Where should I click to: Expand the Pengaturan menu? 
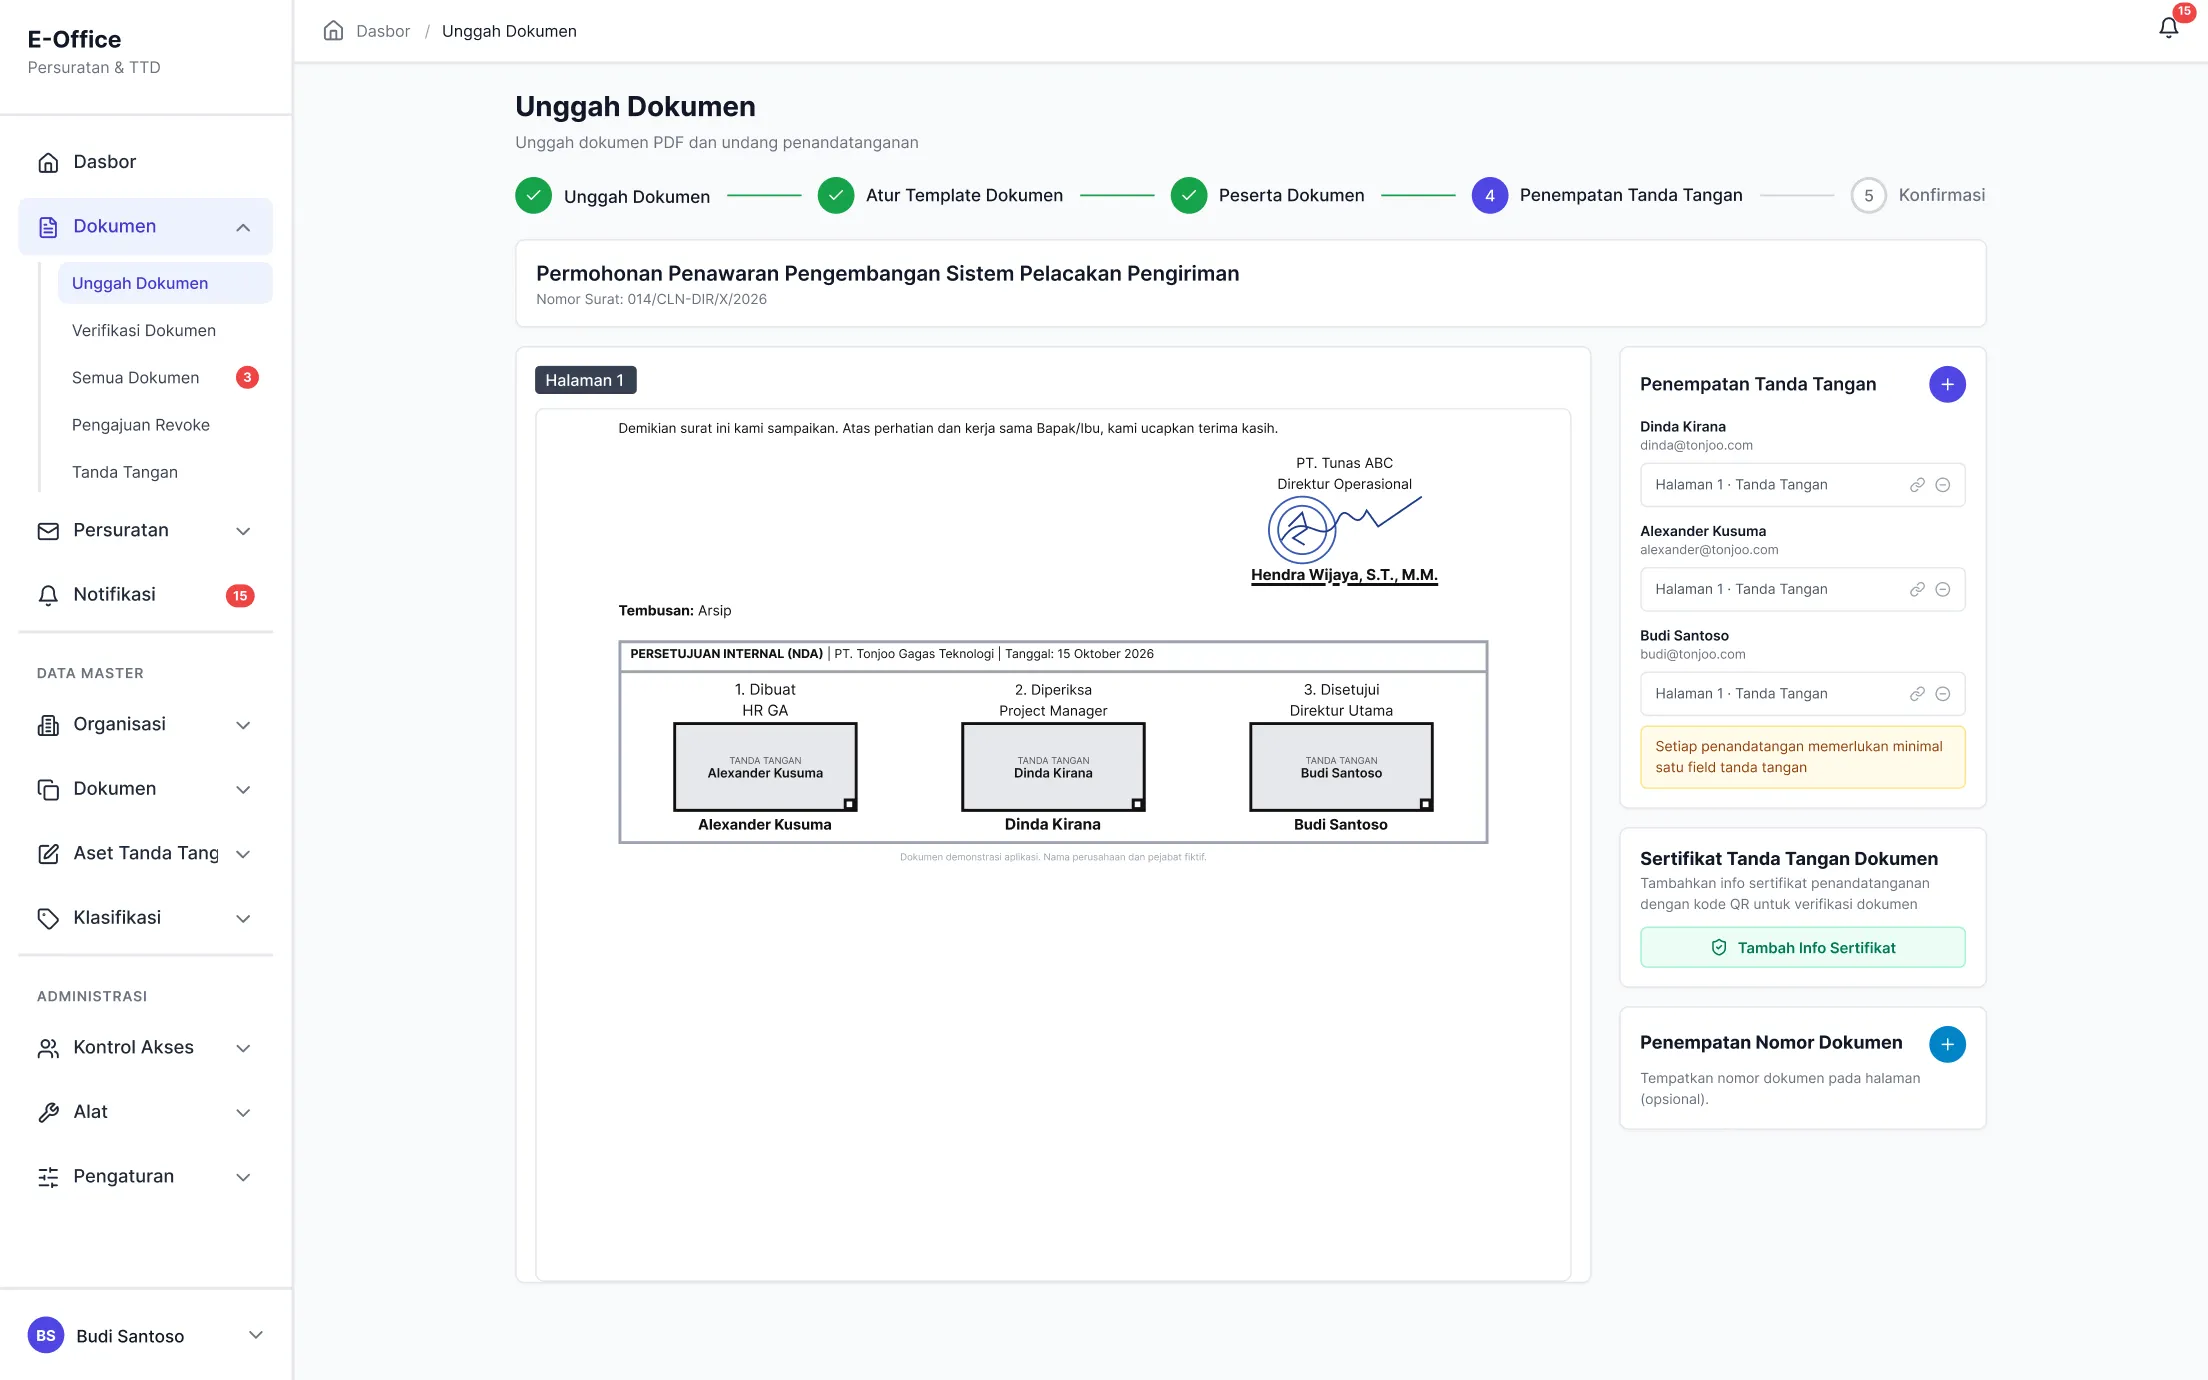pos(145,1177)
